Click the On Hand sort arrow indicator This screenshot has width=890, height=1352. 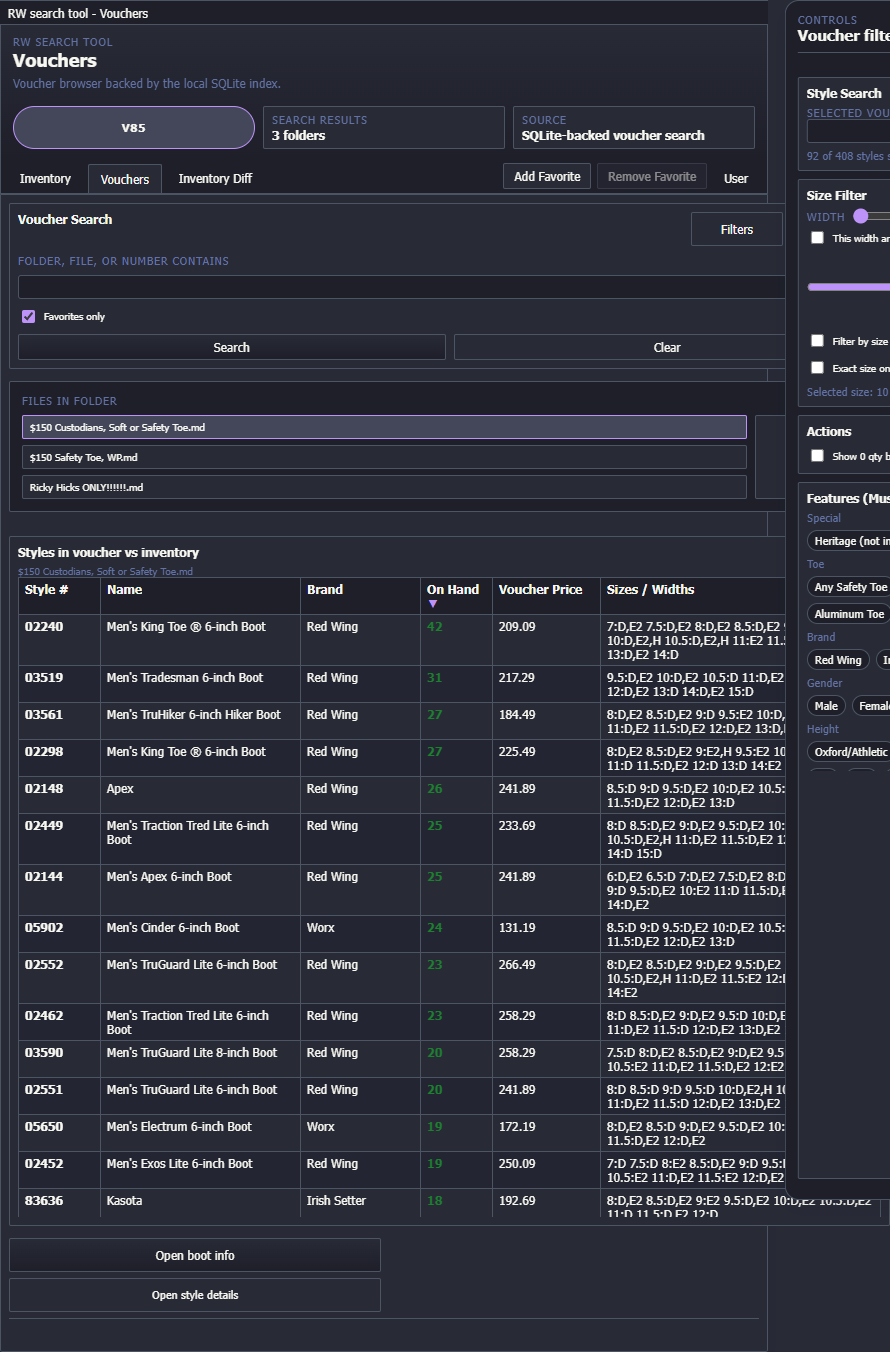click(433, 604)
